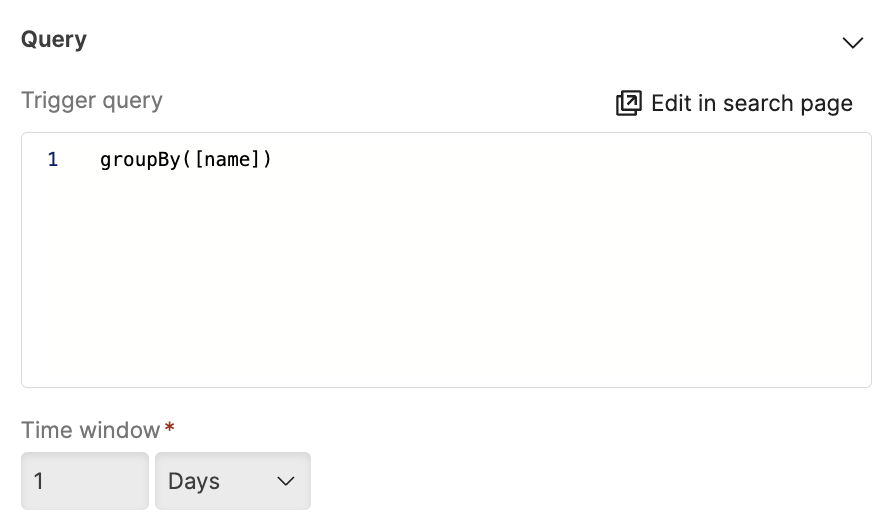The height and width of the screenshot is (518, 888).
Task: Click line number 1 in editor gutter
Action: pos(53,160)
